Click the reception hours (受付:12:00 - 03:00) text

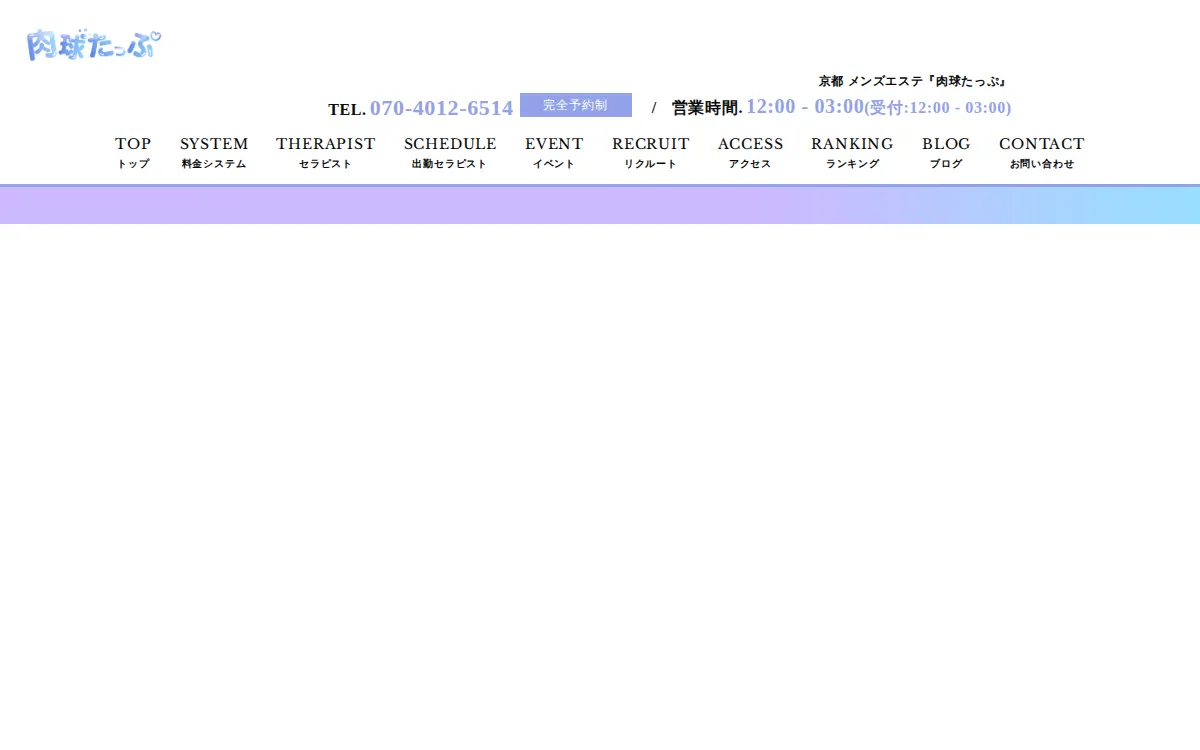[938, 108]
